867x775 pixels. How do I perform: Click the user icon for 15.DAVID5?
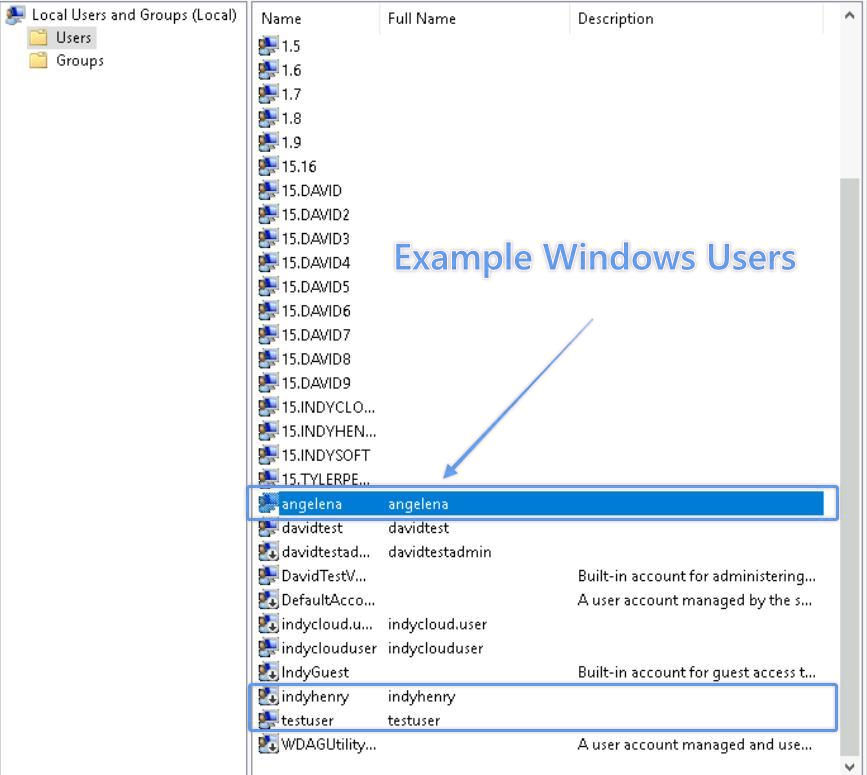(x=268, y=287)
